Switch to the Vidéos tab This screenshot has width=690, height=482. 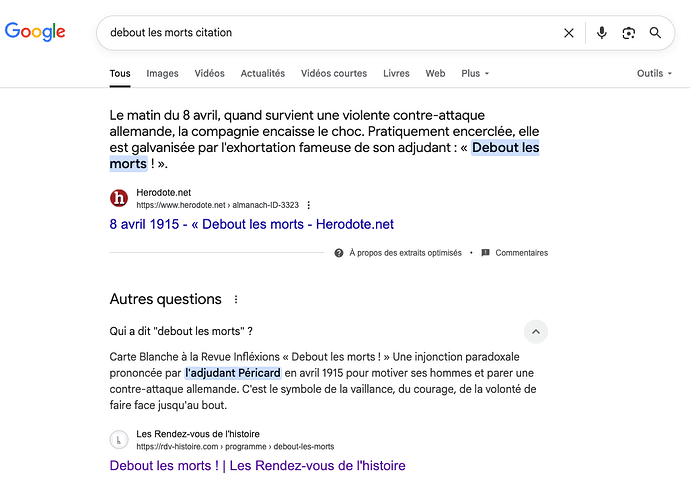pos(210,73)
